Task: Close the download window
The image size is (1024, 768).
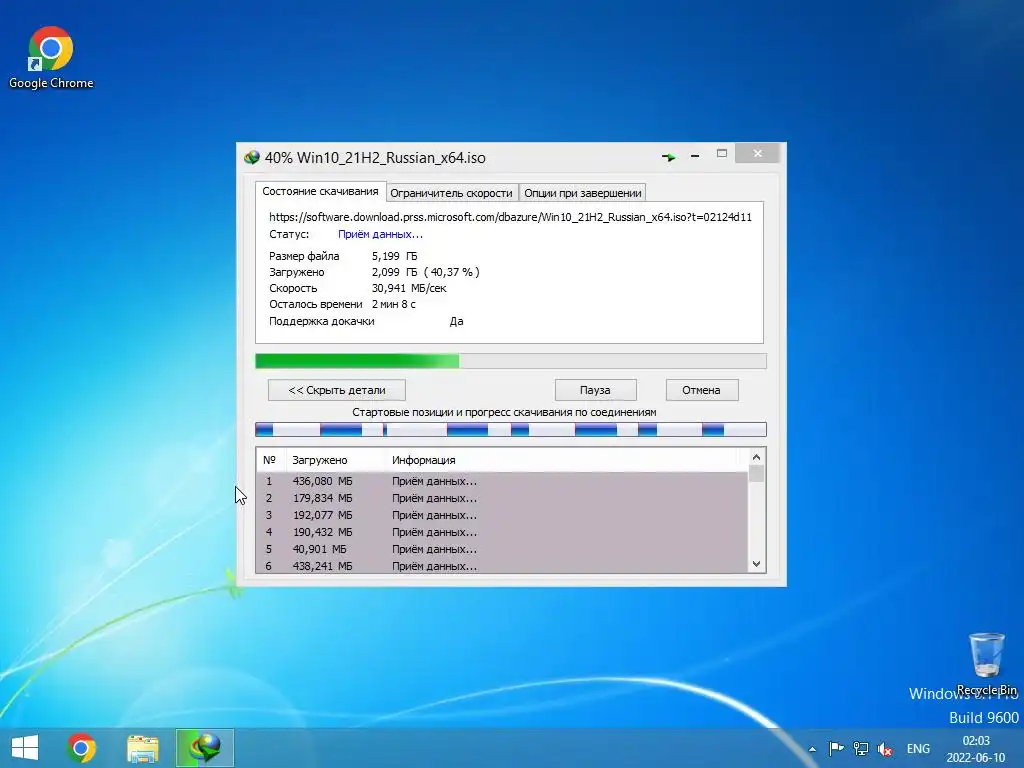Action: [758, 153]
